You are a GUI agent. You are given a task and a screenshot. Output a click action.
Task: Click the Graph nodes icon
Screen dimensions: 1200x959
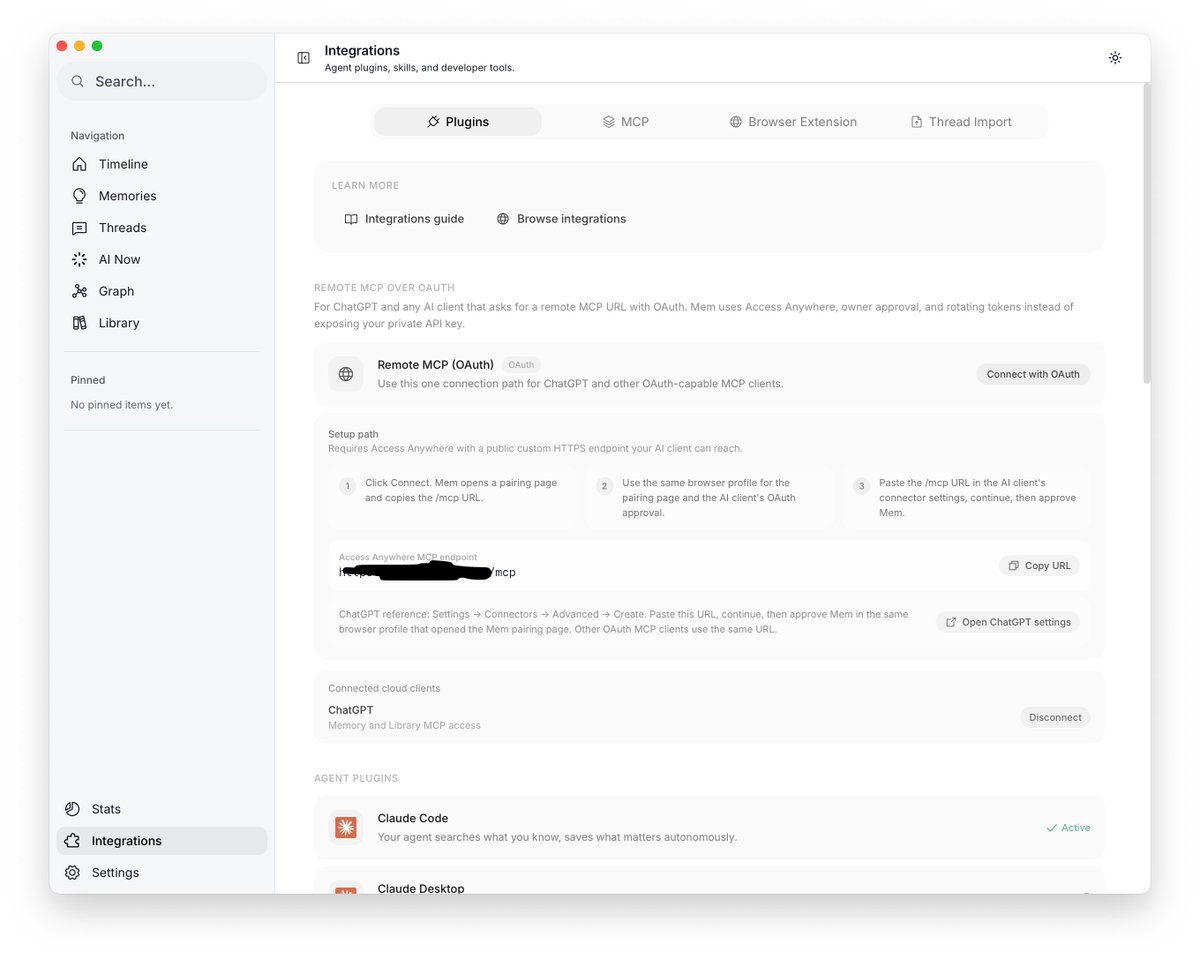pos(80,291)
